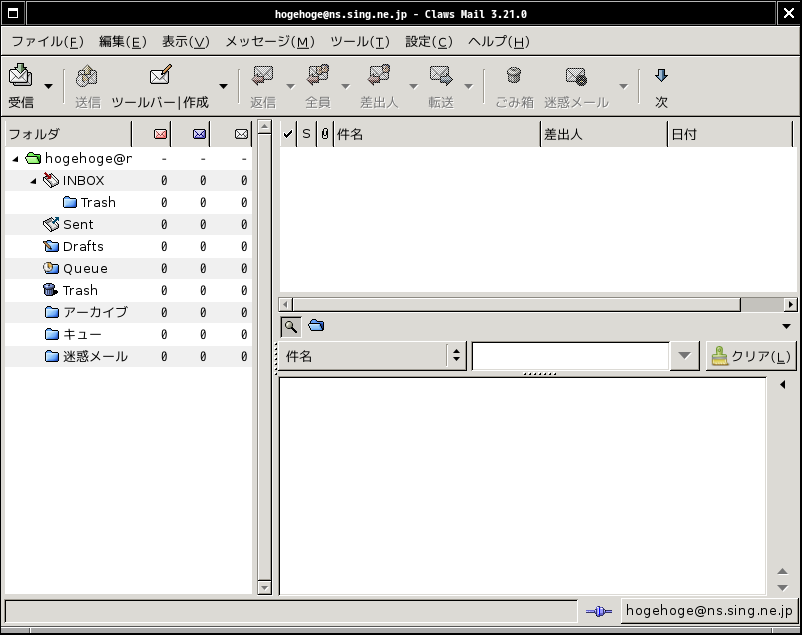Select the キュー folder
Image resolution: width=802 pixels, height=635 pixels.
tap(128, 334)
